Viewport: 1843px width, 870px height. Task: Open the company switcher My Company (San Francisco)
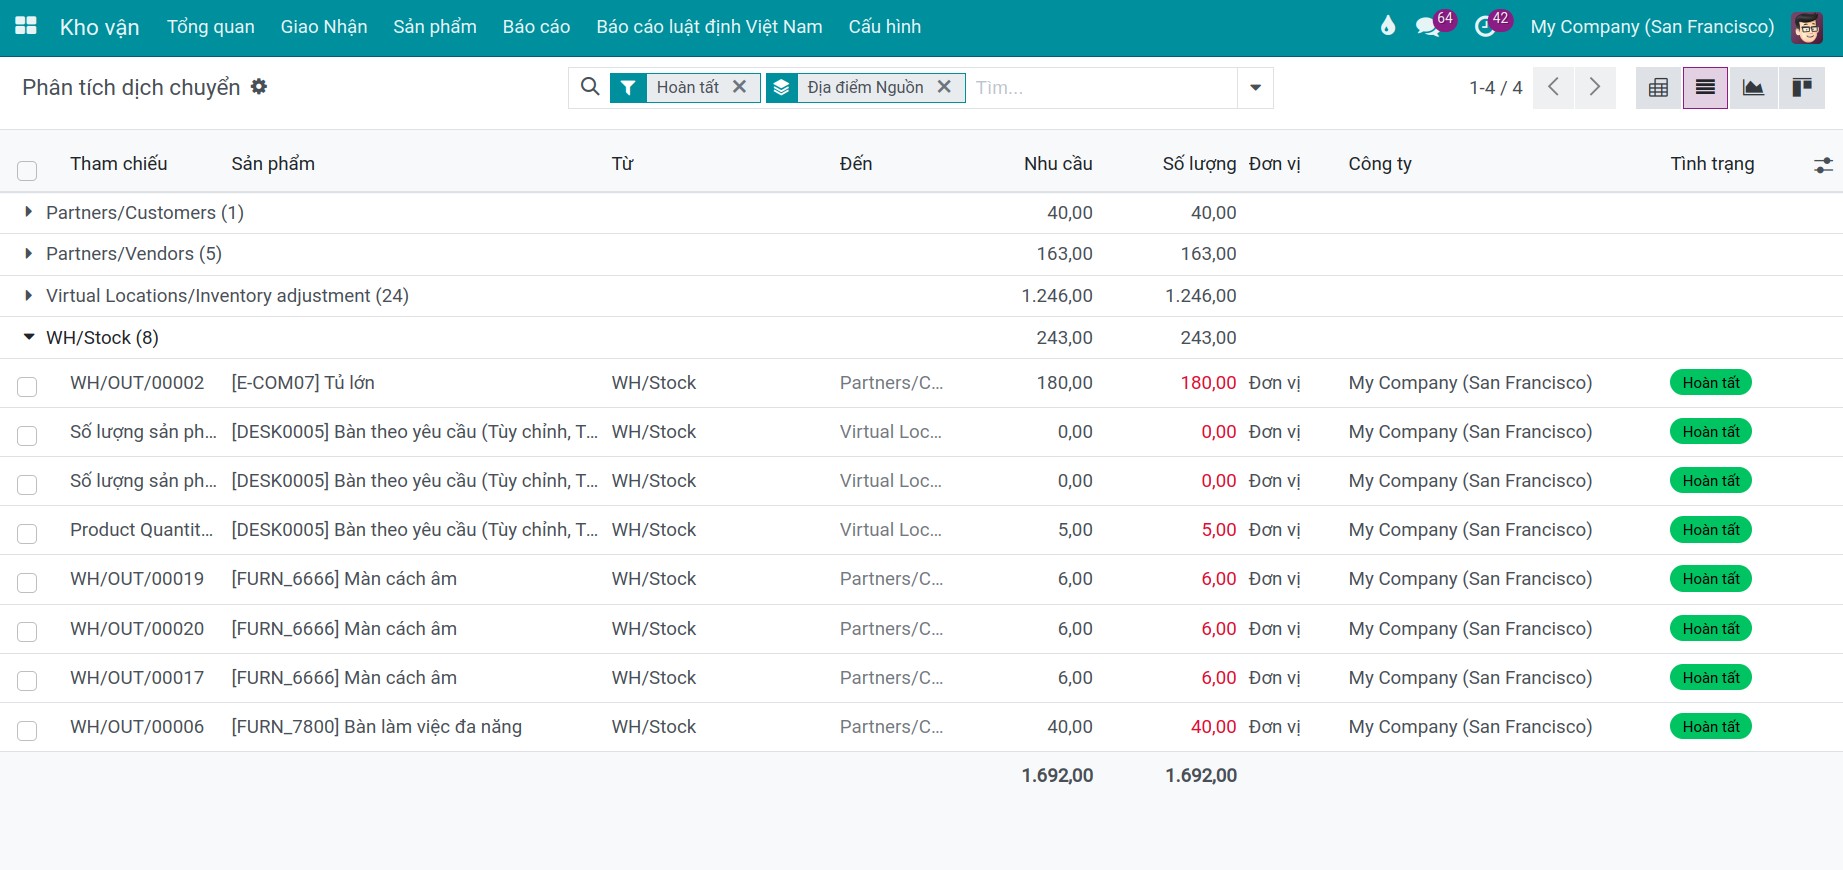[x=1652, y=27]
